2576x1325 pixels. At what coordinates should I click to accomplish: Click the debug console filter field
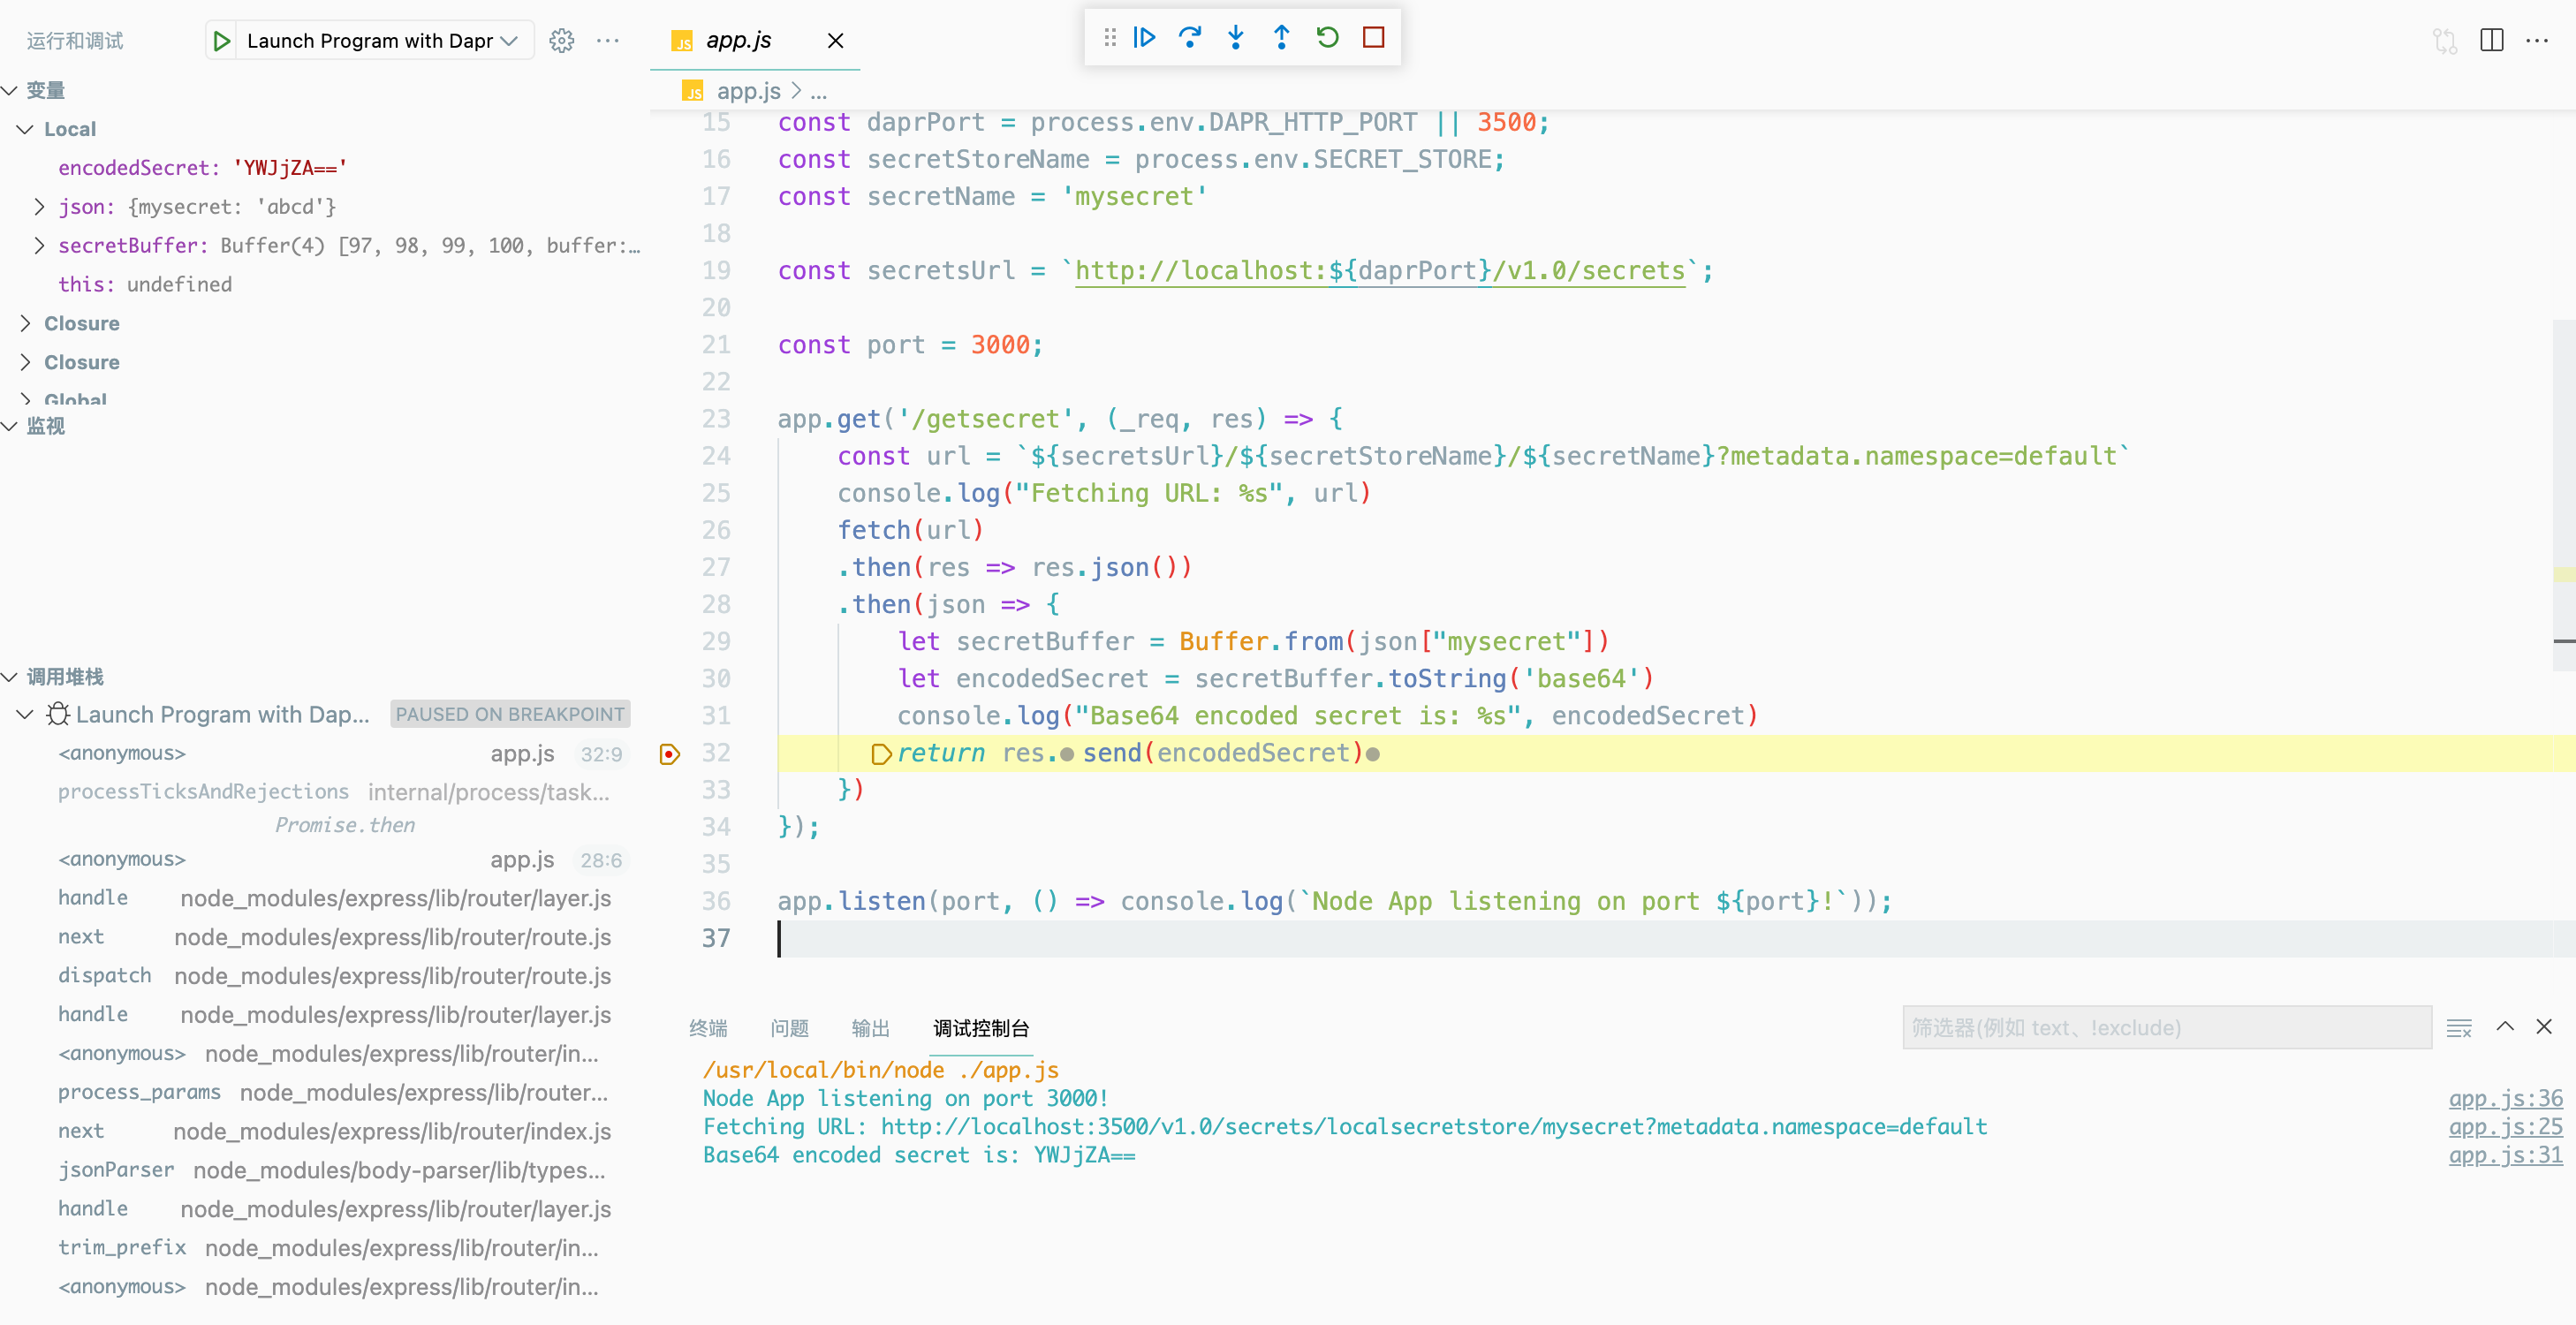[x=2165, y=1028]
